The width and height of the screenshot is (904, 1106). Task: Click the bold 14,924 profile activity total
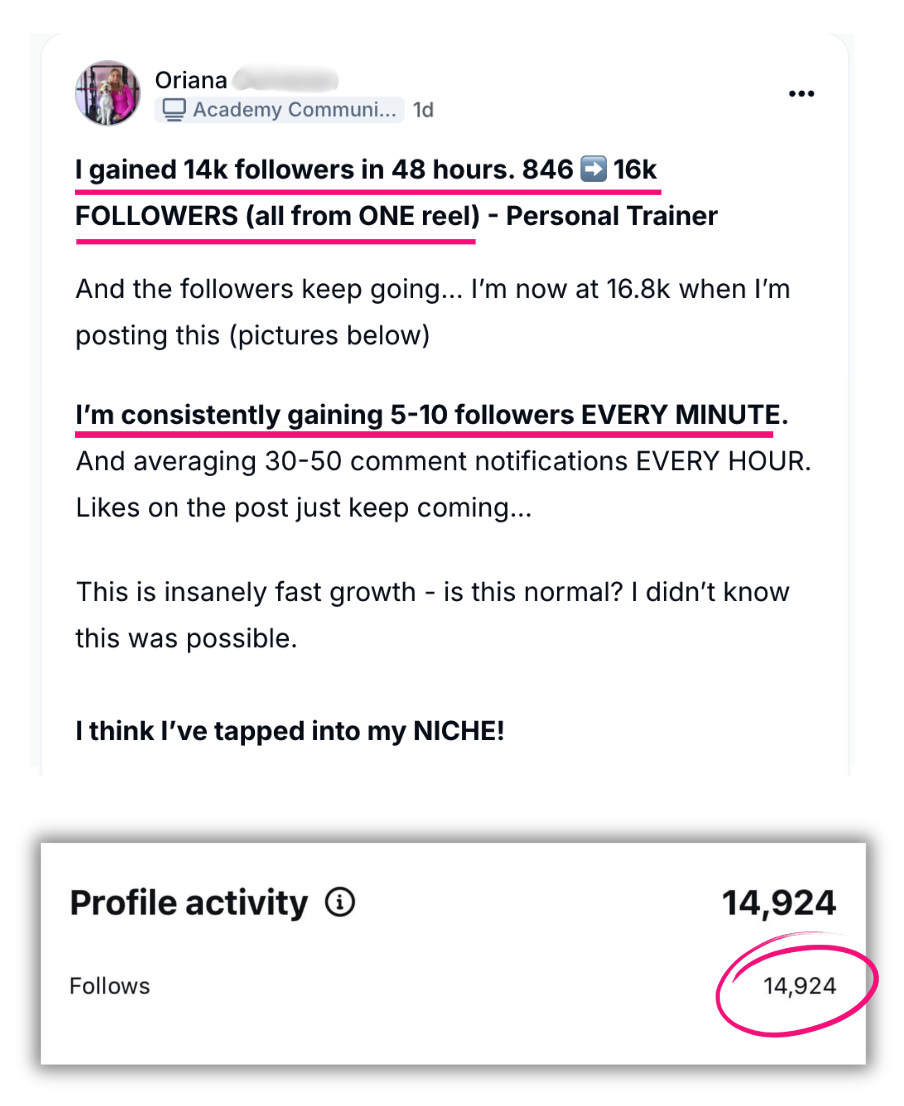pyautogui.click(x=779, y=904)
